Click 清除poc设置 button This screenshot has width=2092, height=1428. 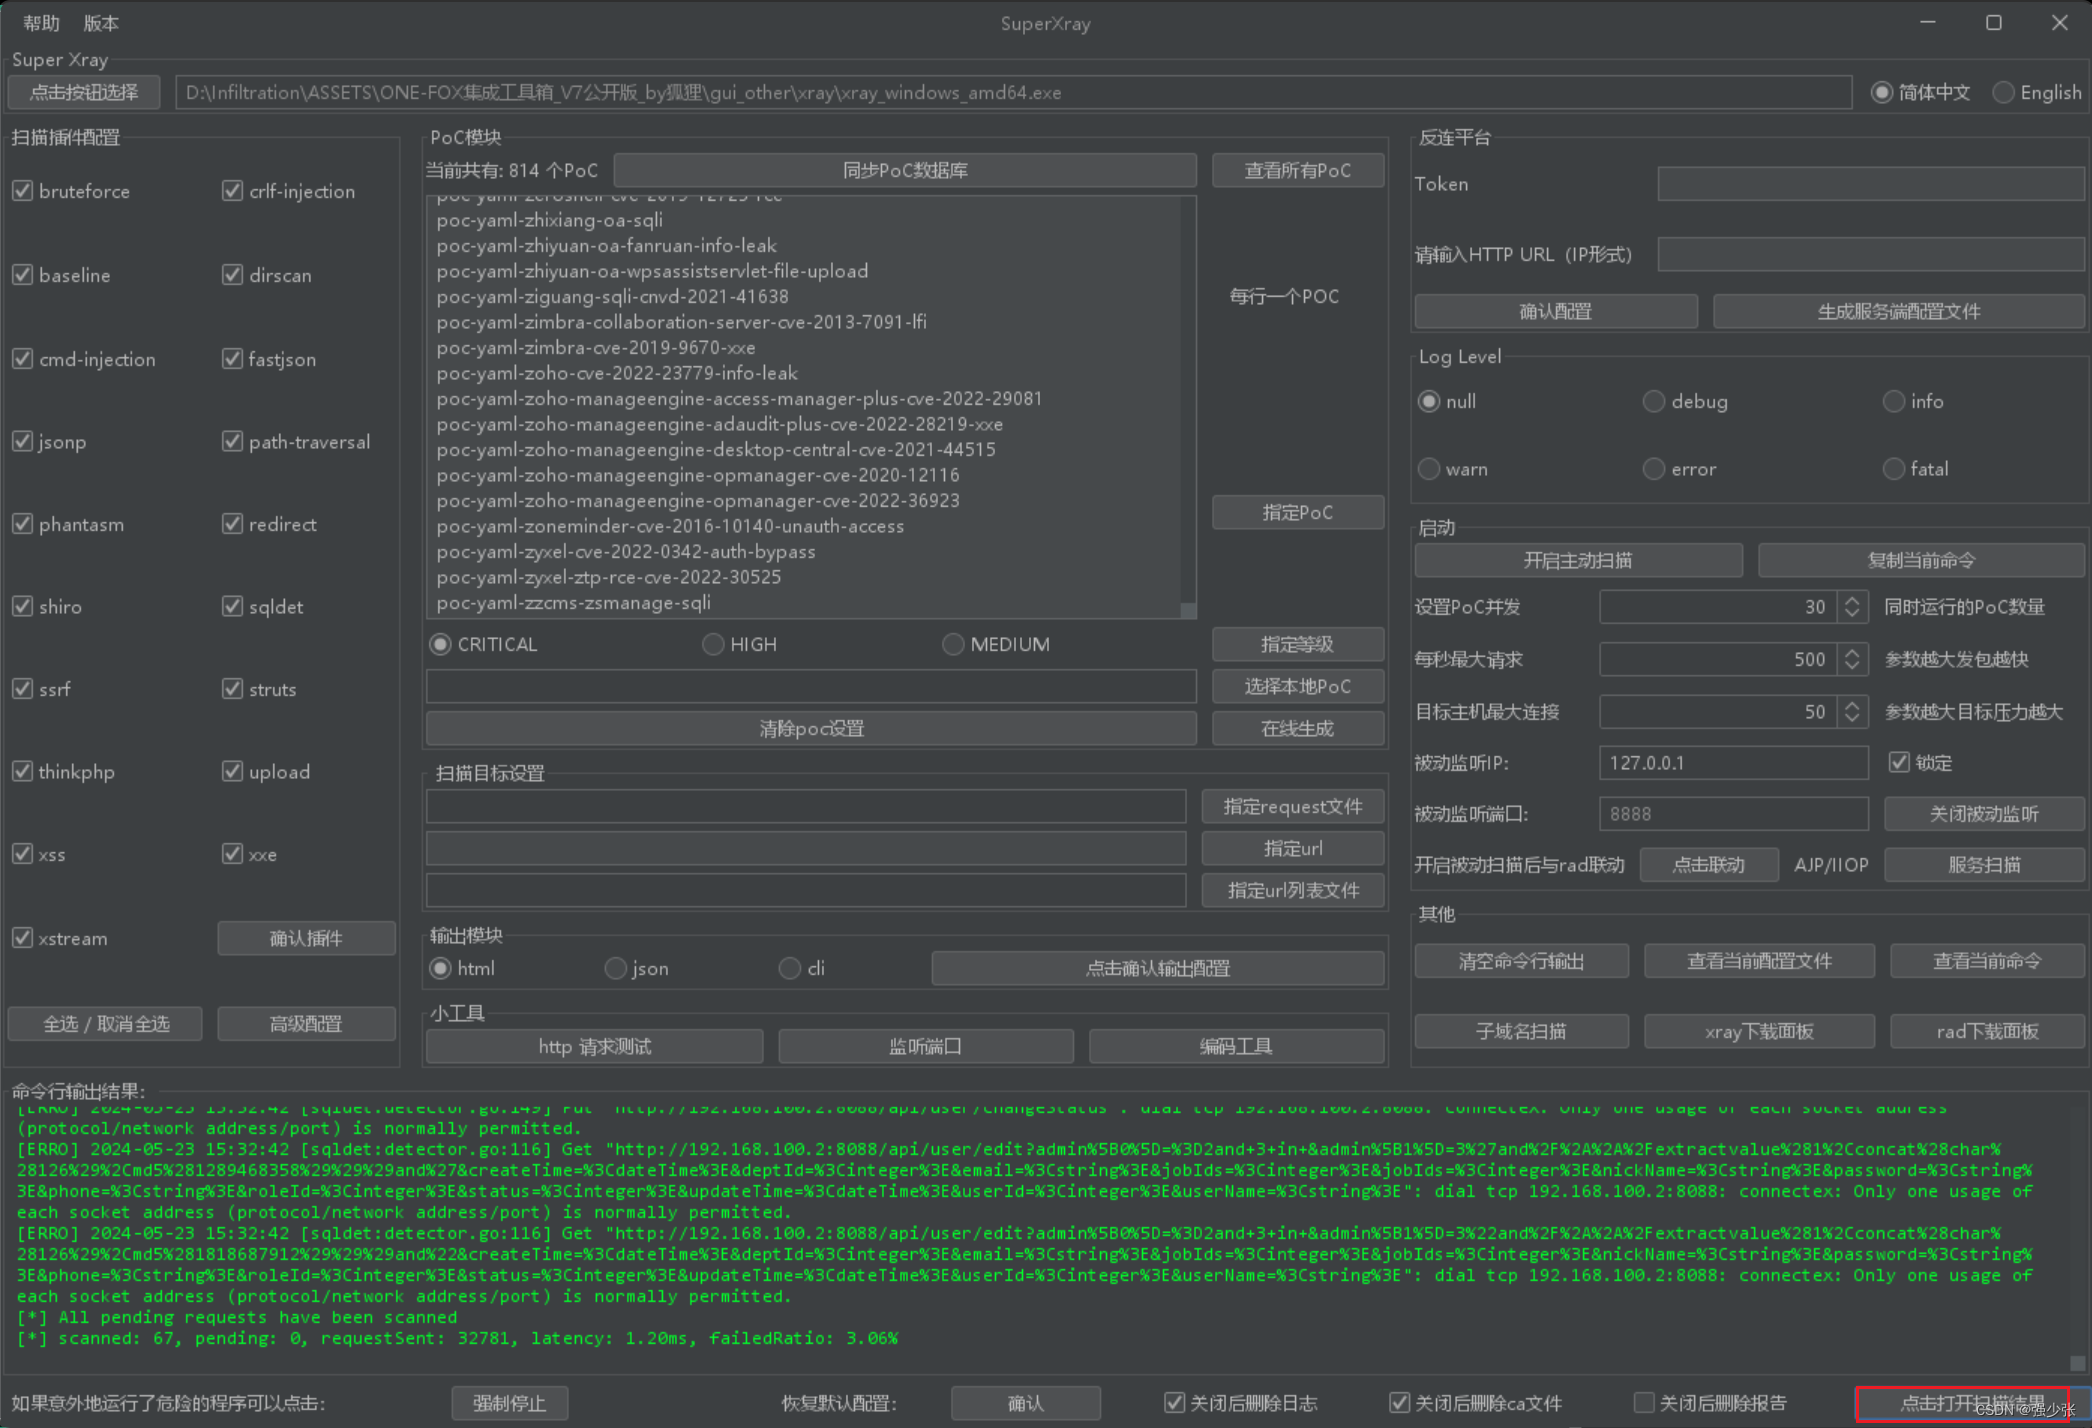tap(811, 728)
